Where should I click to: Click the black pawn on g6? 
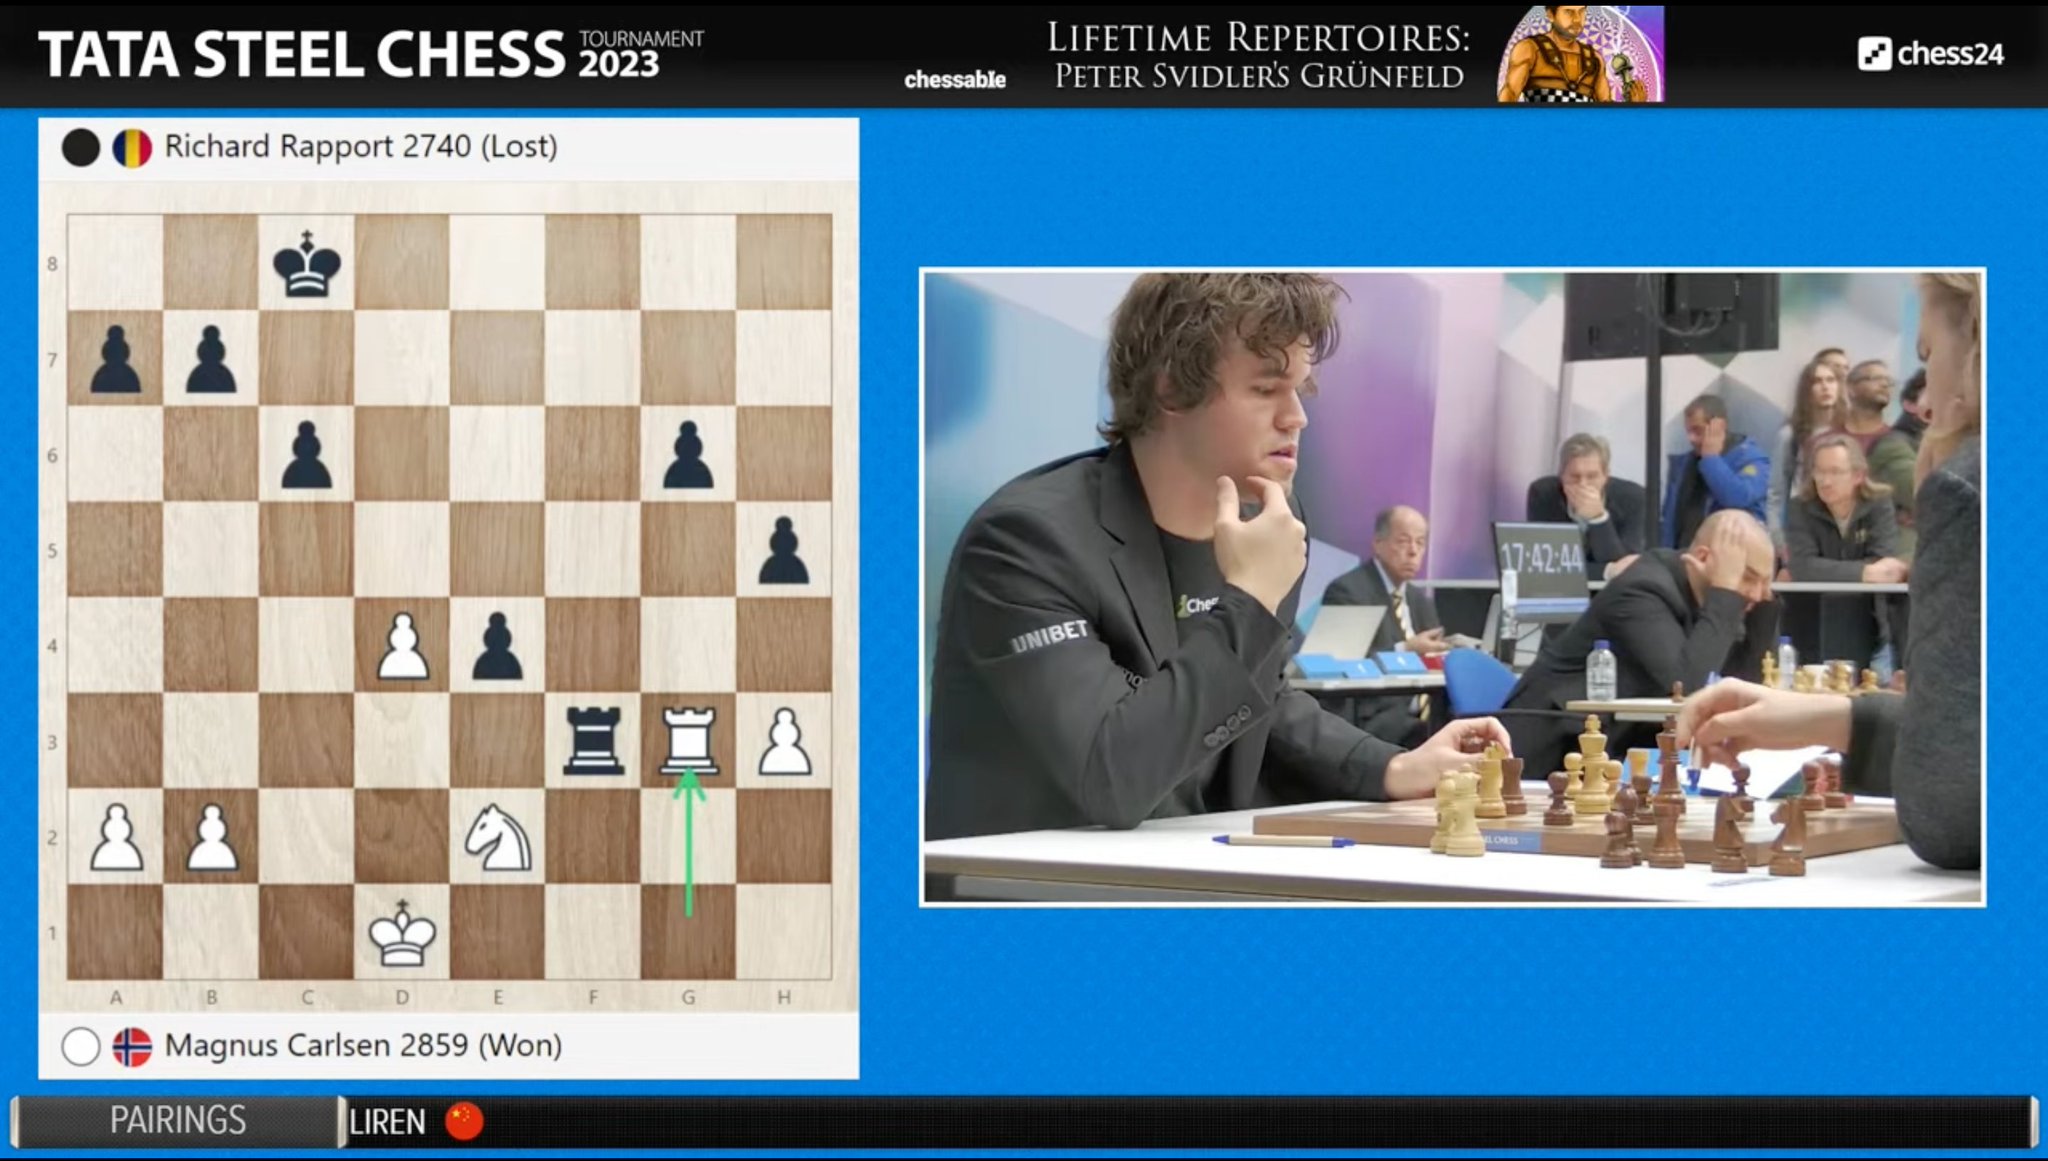coord(688,455)
